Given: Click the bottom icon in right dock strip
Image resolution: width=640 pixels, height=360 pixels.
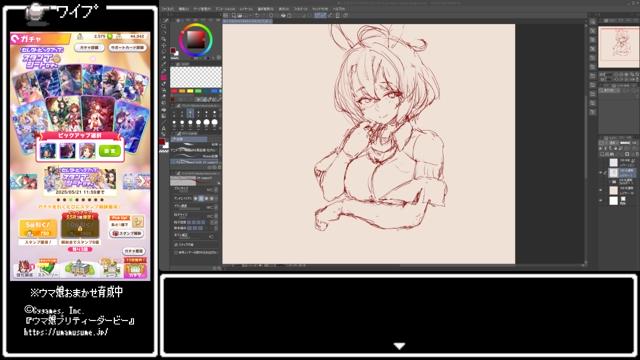Looking at the screenshot, I should point(593,111).
